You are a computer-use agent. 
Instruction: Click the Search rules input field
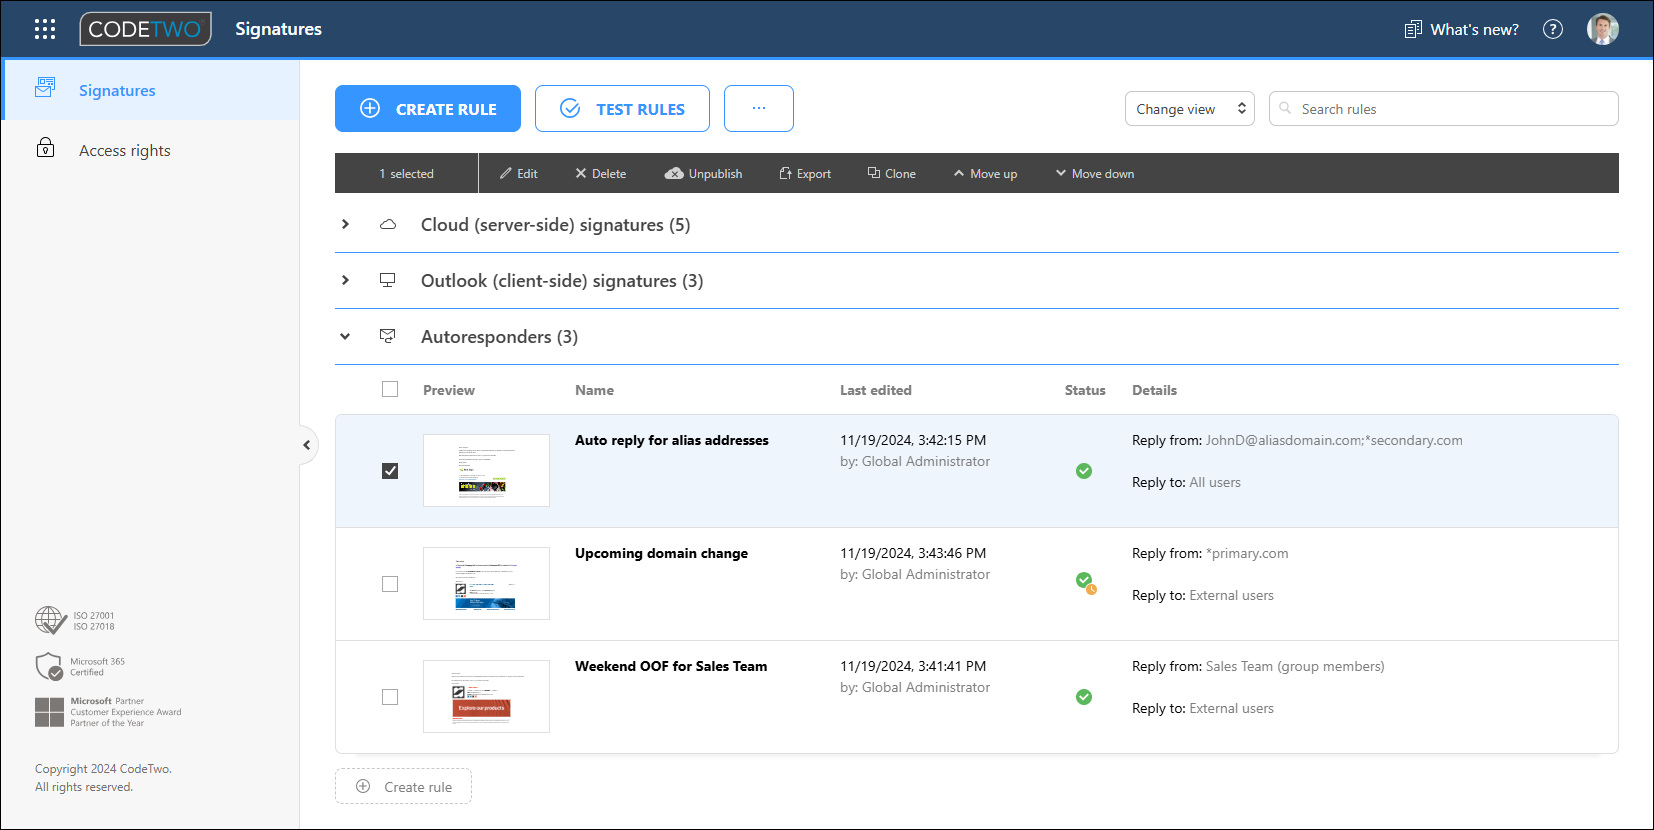(1450, 109)
